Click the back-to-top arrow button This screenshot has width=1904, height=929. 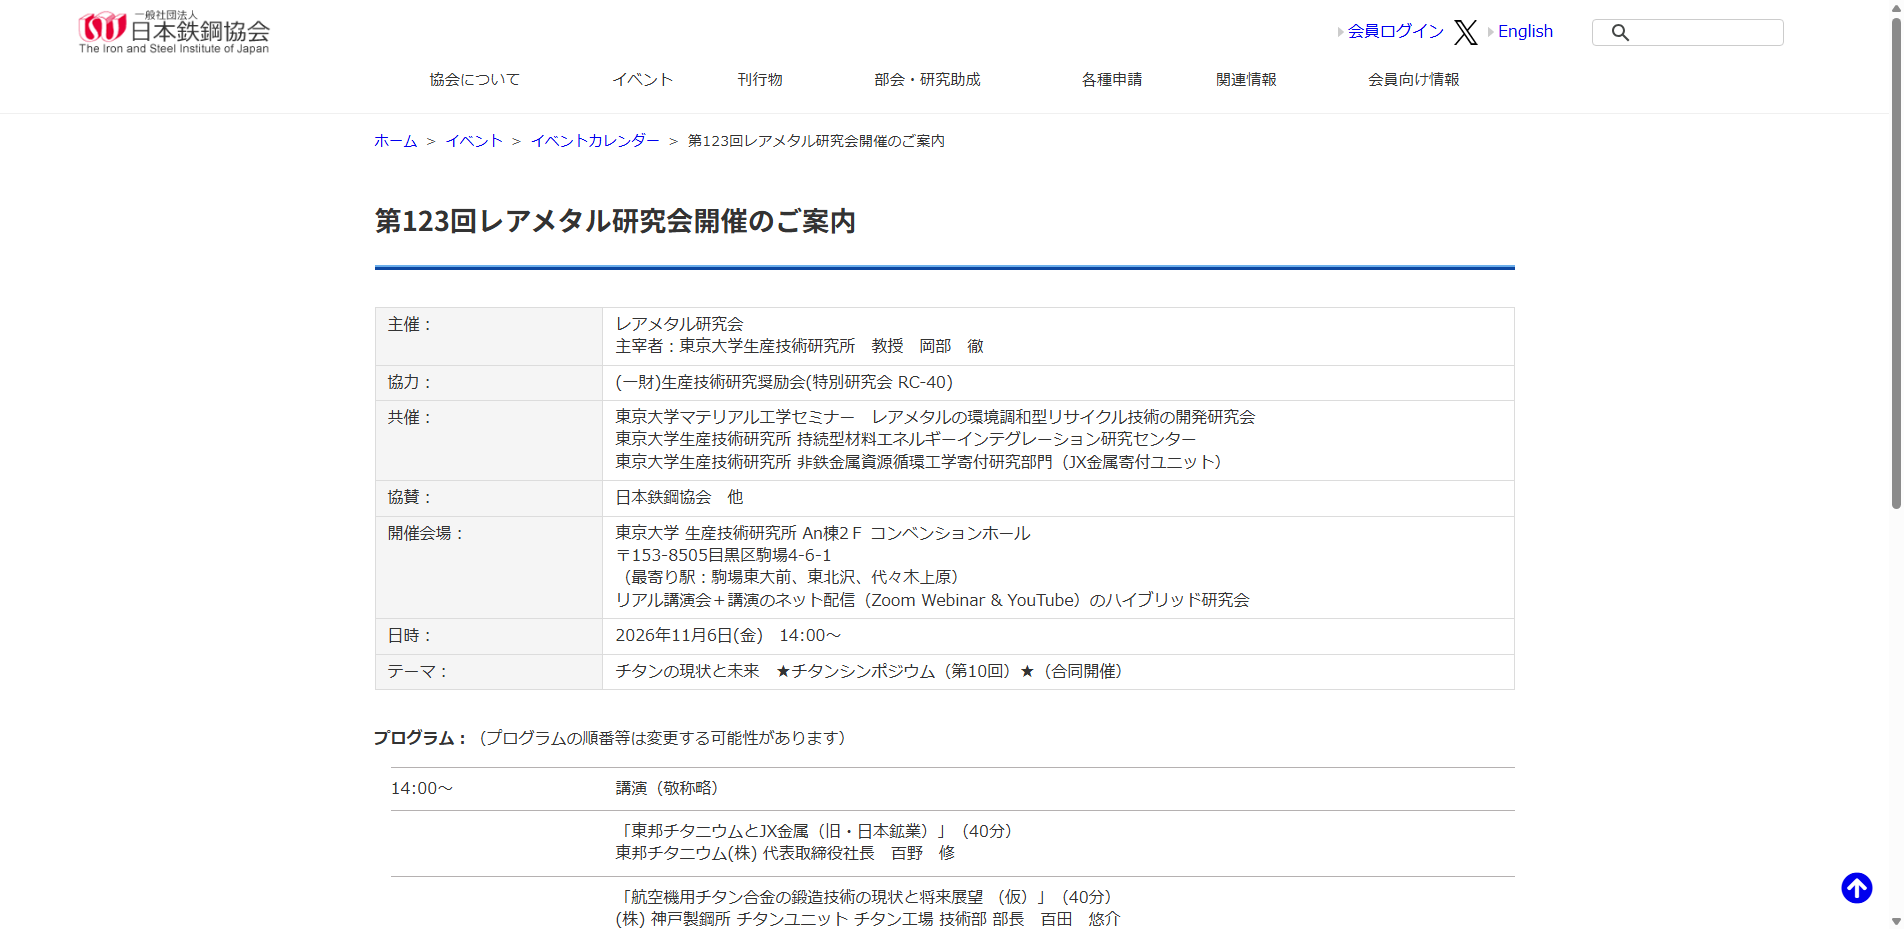click(x=1857, y=888)
